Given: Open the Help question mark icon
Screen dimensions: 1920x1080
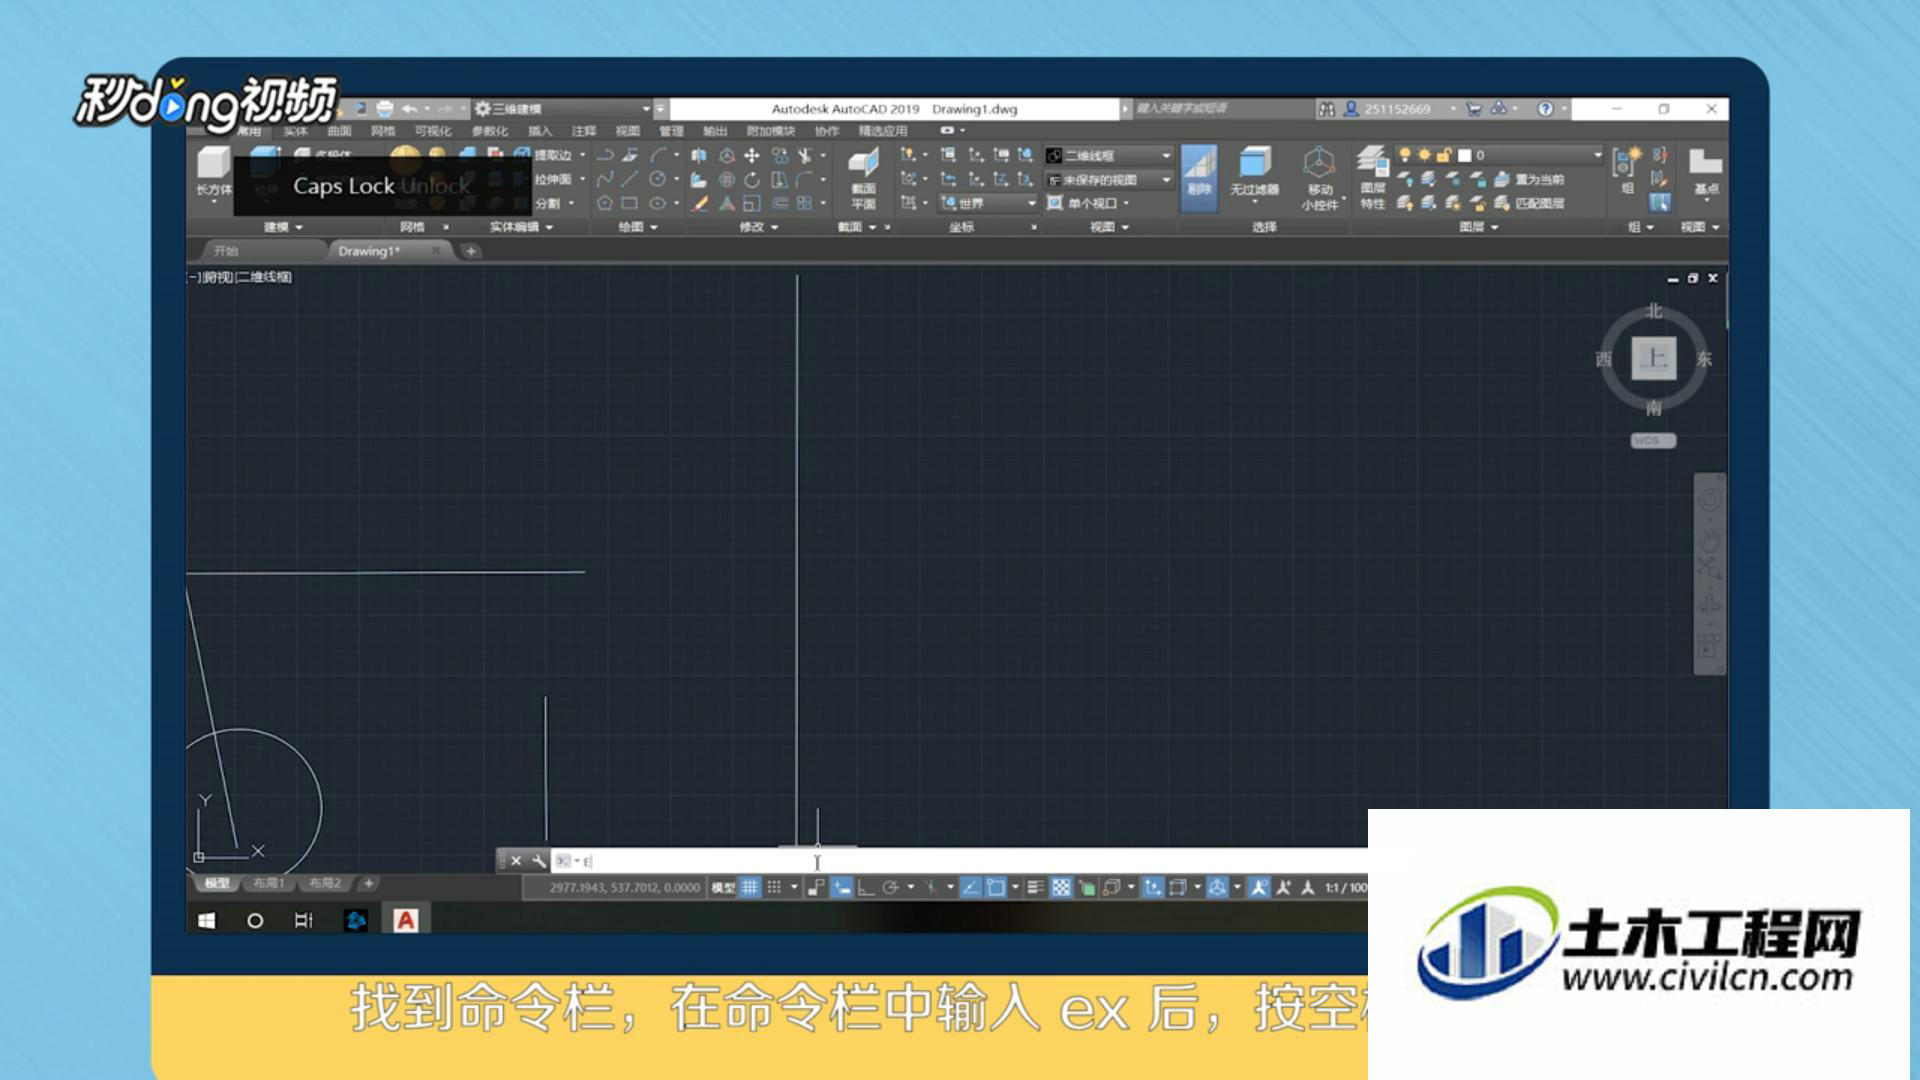Looking at the screenshot, I should tap(1545, 109).
